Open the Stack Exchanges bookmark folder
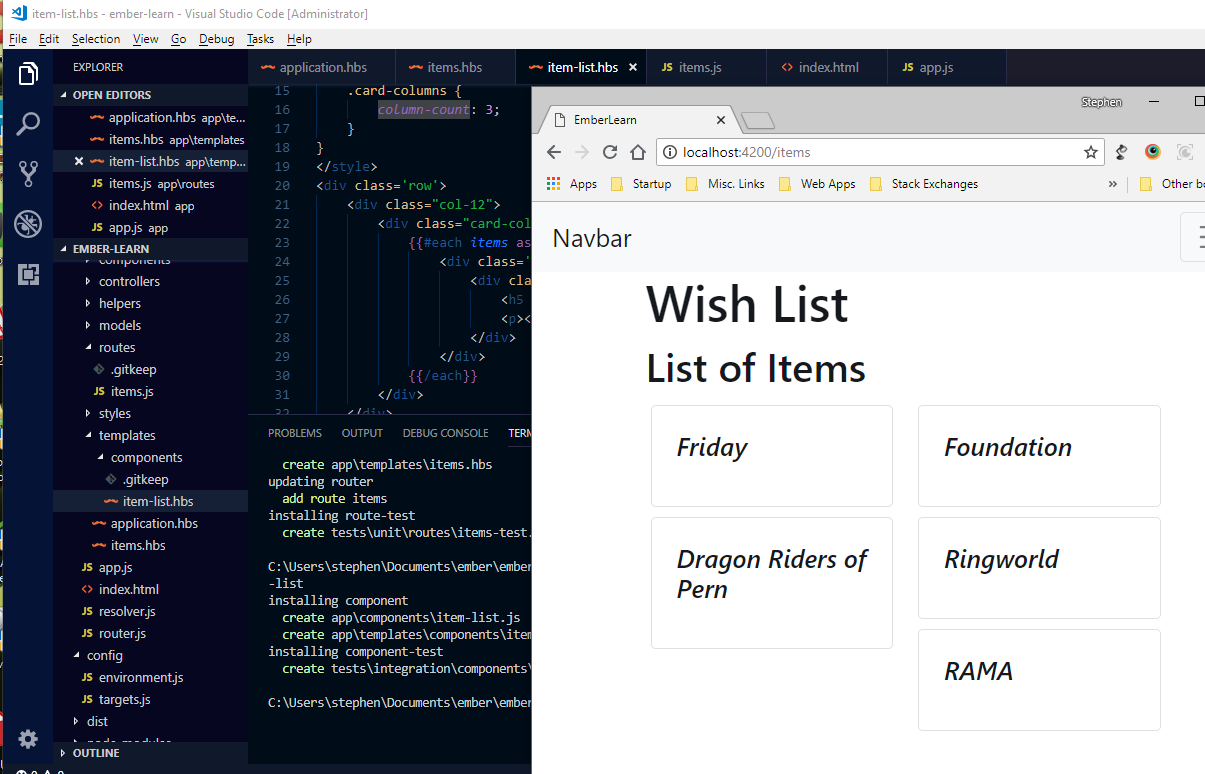Image resolution: width=1205 pixels, height=774 pixels. click(x=923, y=184)
